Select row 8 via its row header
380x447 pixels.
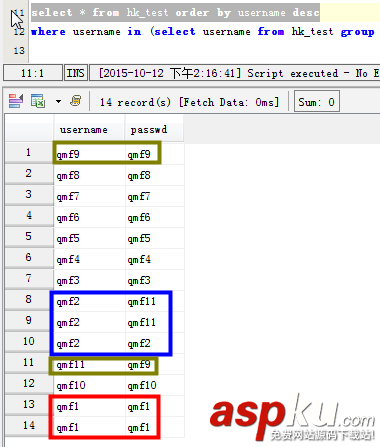coord(29,300)
